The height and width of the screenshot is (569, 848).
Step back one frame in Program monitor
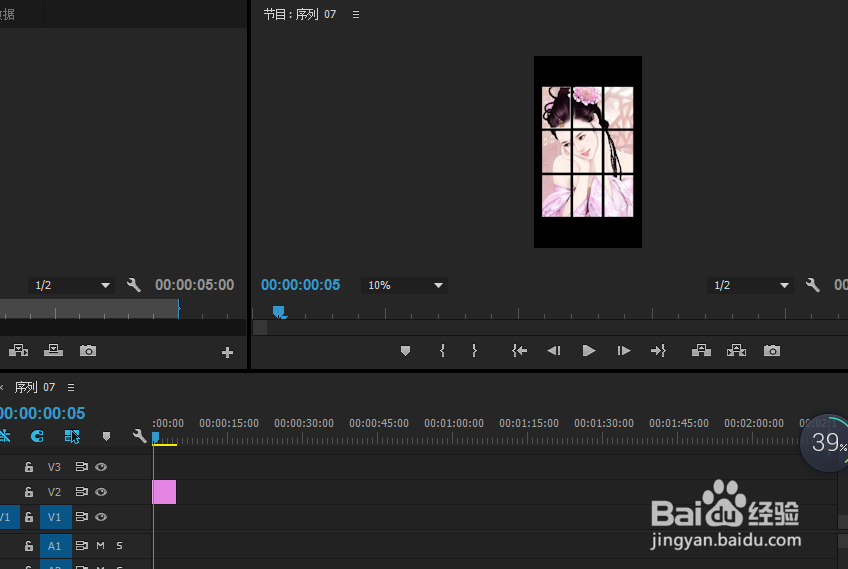554,351
